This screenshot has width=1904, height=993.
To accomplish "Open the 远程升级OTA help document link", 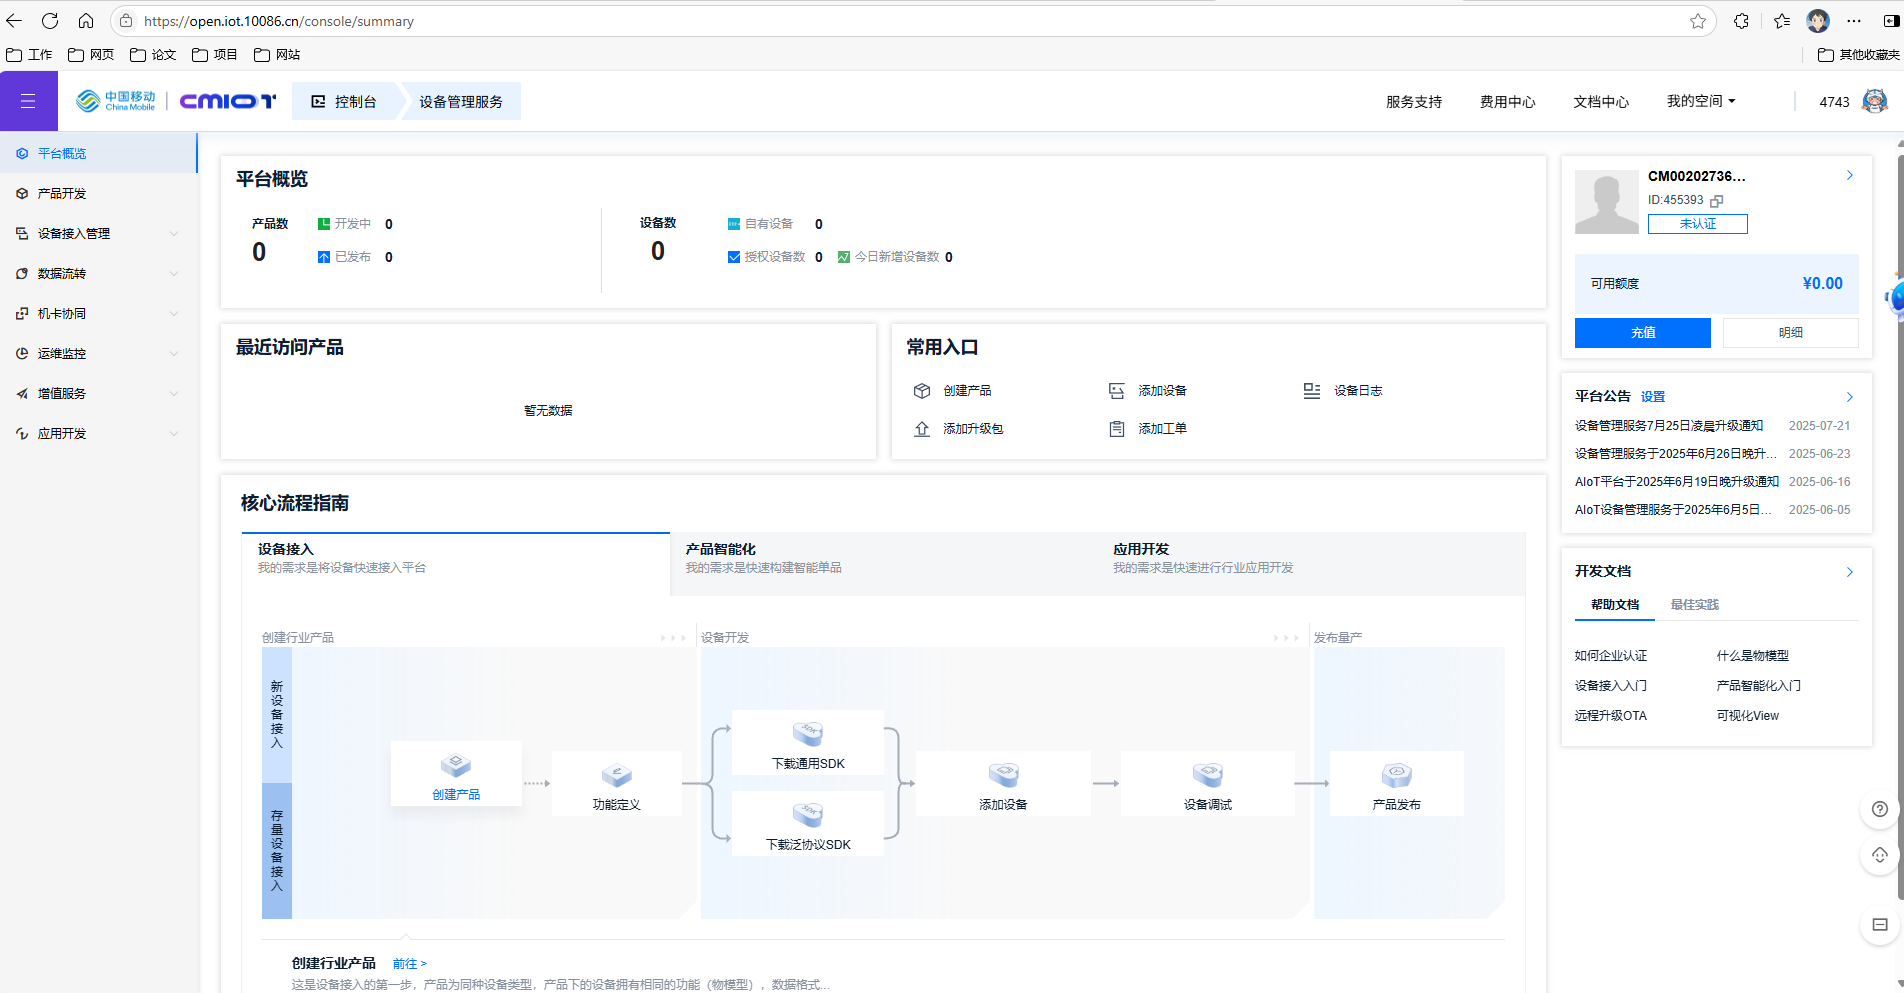I will tap(1610, 715).
